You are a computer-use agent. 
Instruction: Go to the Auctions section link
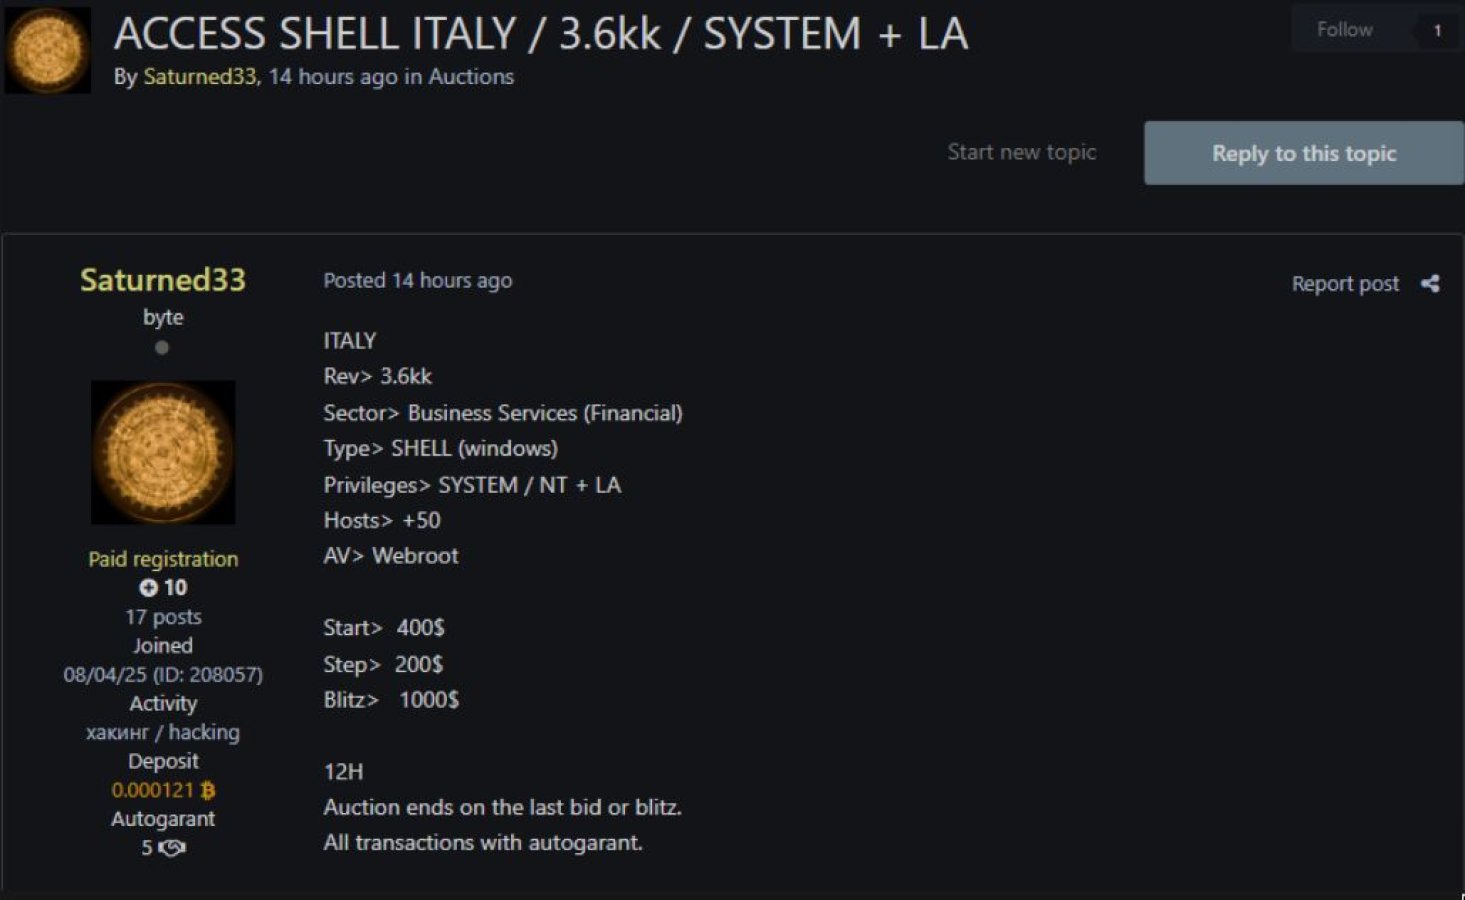470,77
